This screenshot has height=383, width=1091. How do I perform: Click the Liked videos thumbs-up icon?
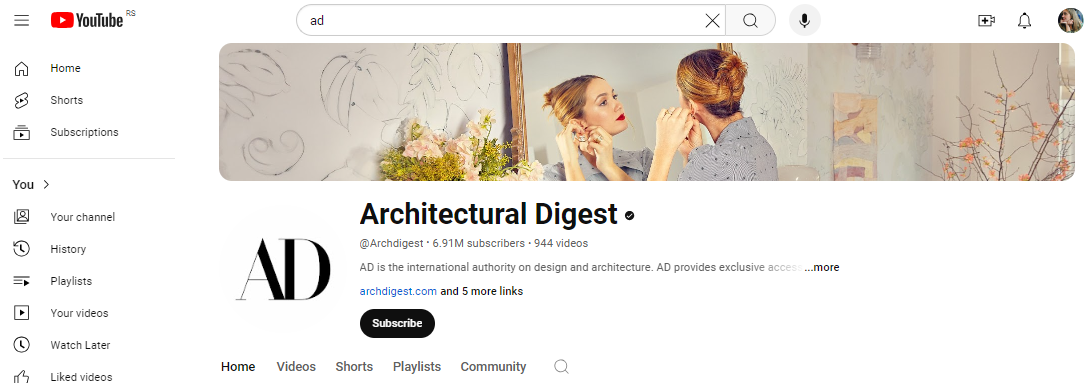(x=22, y=377)
